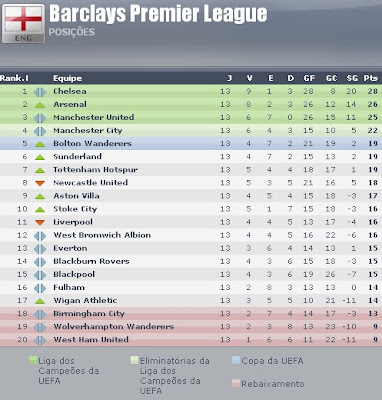Sort by GF goals column header
The height and width of the screenshot is (400, 382).
click(x=309, y=78)
